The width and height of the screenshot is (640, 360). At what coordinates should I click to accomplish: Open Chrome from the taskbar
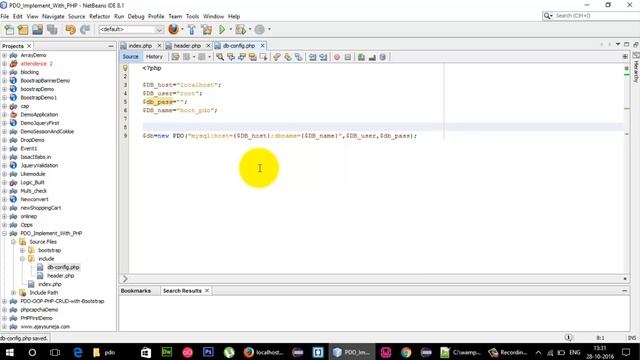coord(406,352)
